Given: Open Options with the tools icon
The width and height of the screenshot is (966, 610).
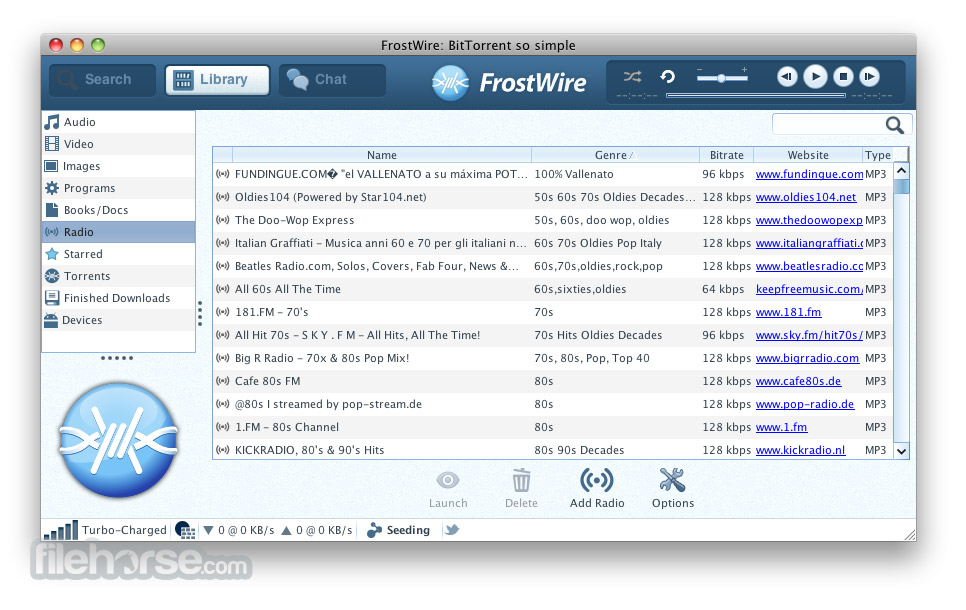Looking at the screenshot, I should pos(672,481).
